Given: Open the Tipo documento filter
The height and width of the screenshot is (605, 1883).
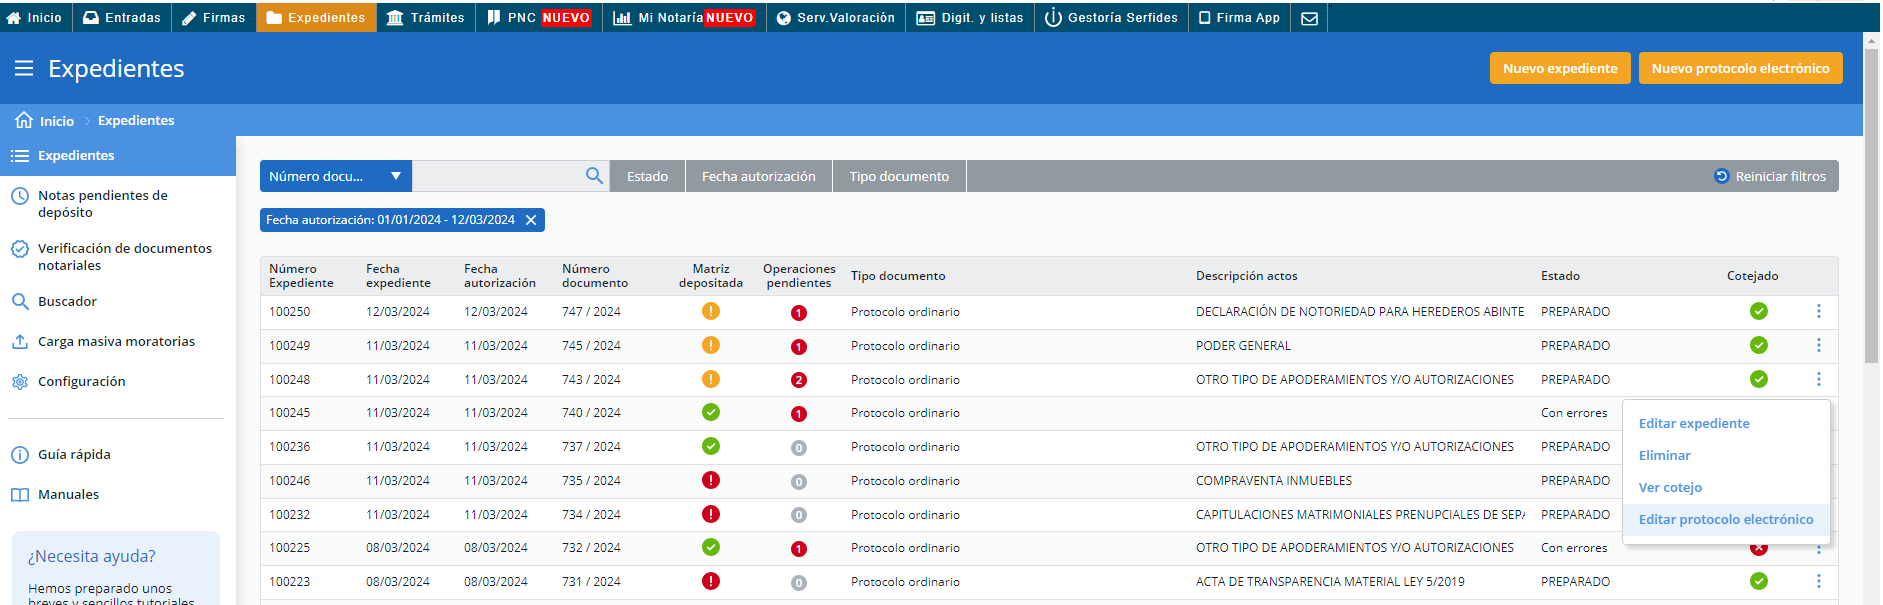Looking at the screenshot, I should click(x=899, y=177).
